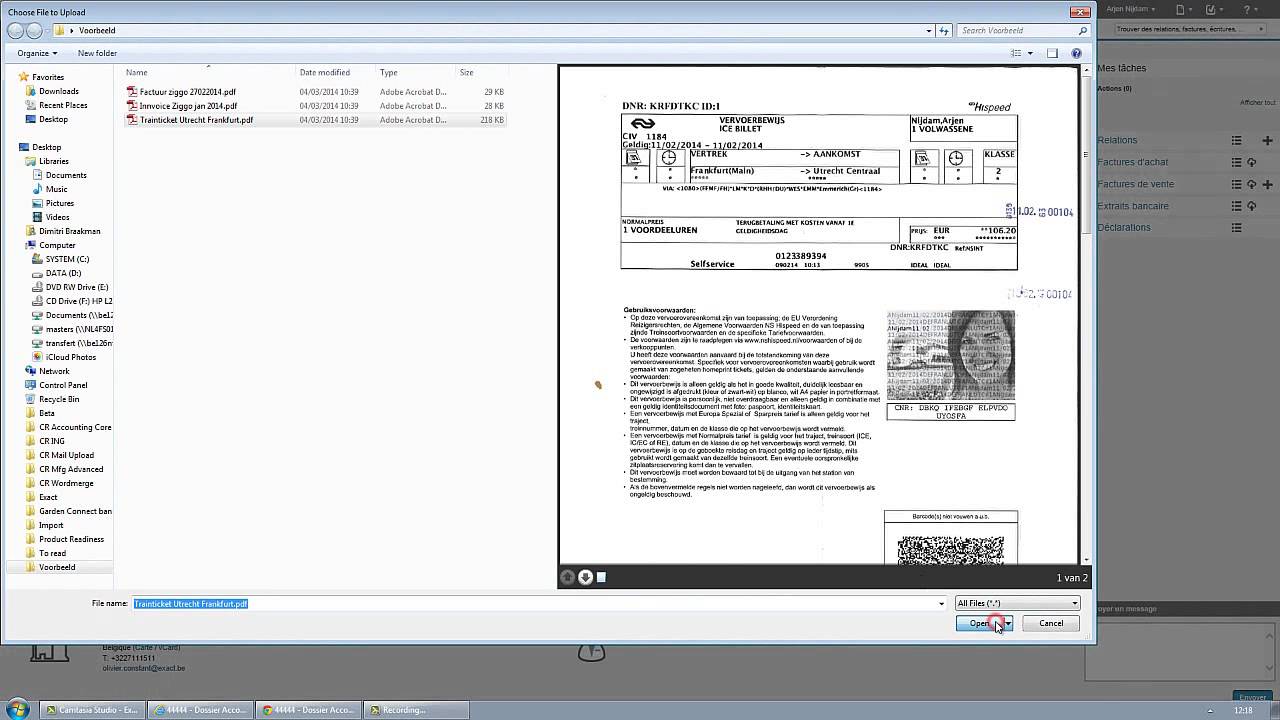Go back with the navigation Back arrow
Image resolution: width=1280 pixels, height=720 pixels.
[15, 31]
